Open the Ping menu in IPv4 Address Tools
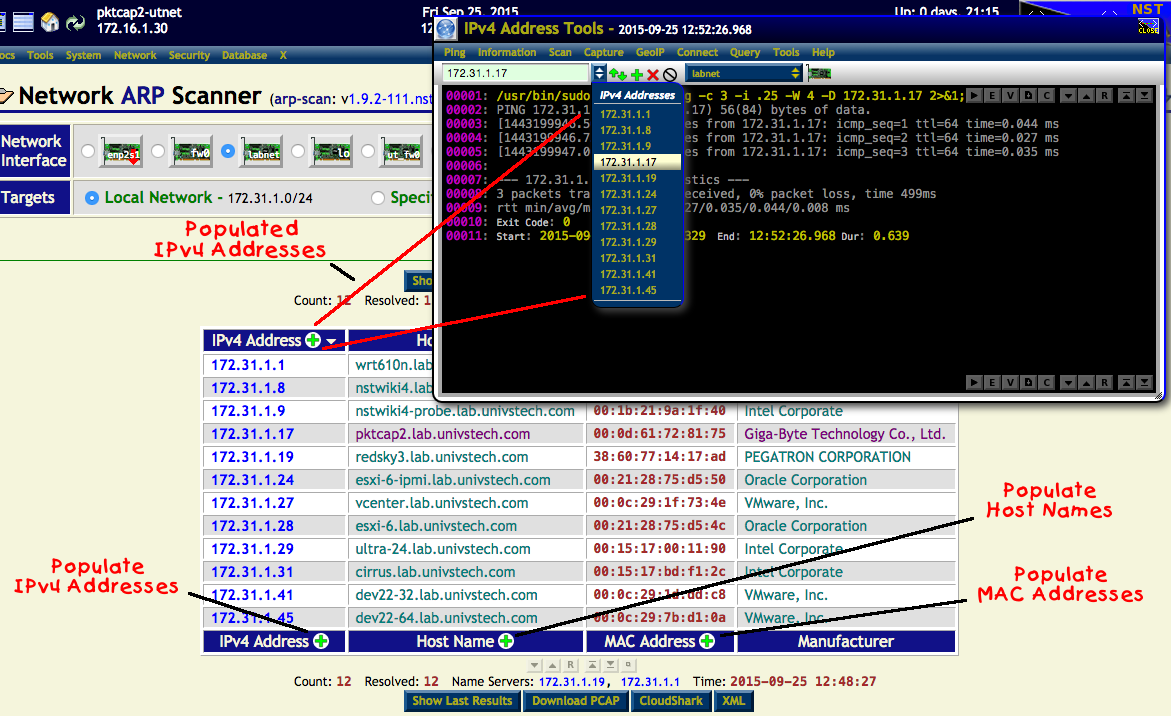 tap(454, 52)
